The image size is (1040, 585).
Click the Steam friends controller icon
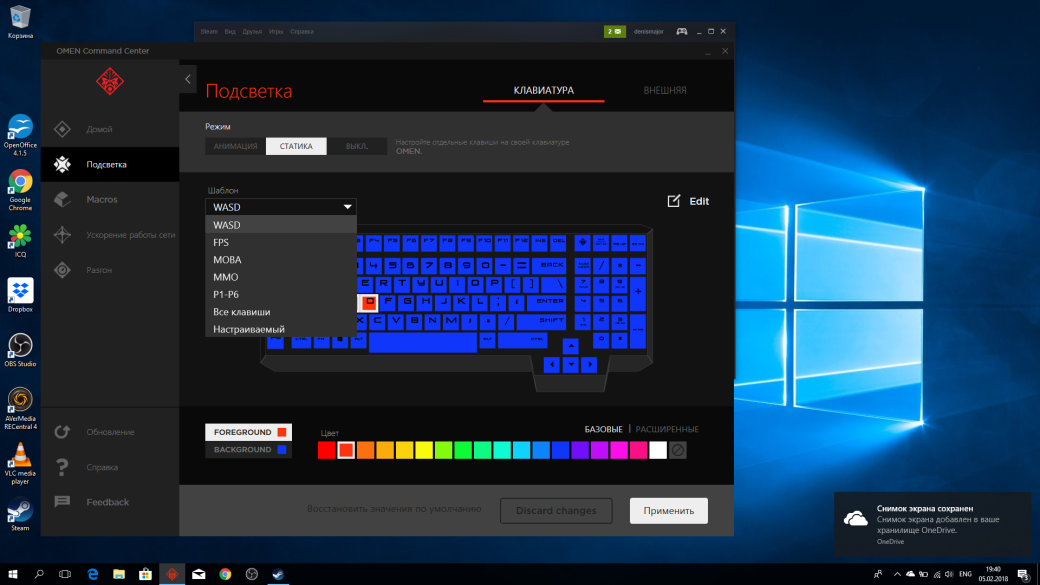682,31
